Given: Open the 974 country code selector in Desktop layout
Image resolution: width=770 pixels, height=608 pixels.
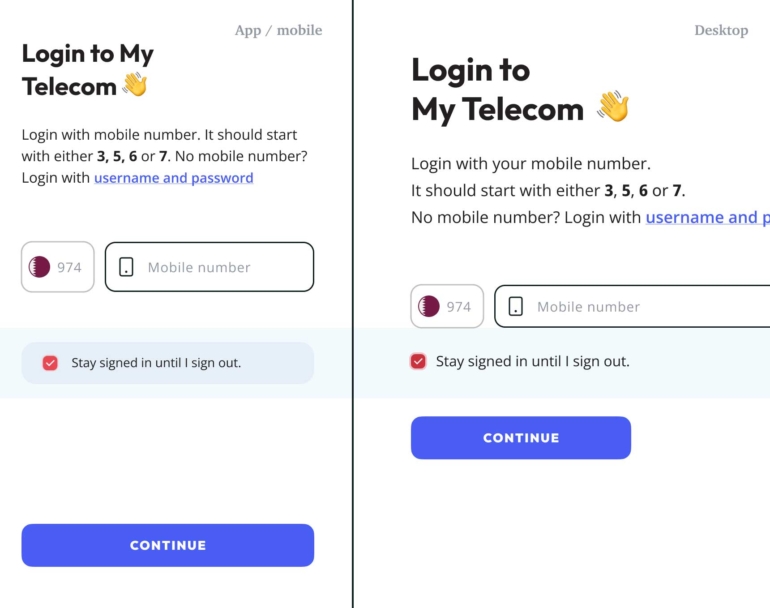Looking at the screenshot, I should [x=447, y=306].
